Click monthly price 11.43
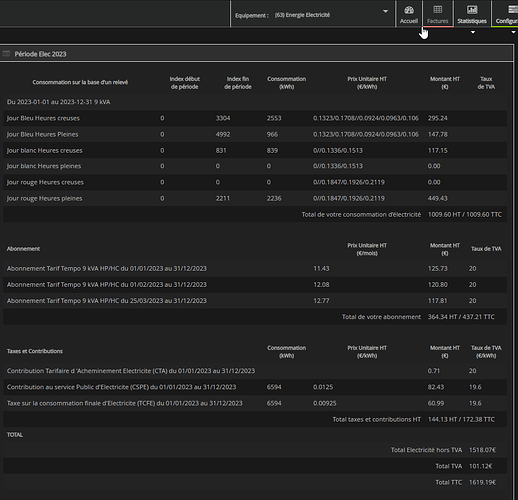Viewport: 518px width, 500px height. [x=321, y=268]
